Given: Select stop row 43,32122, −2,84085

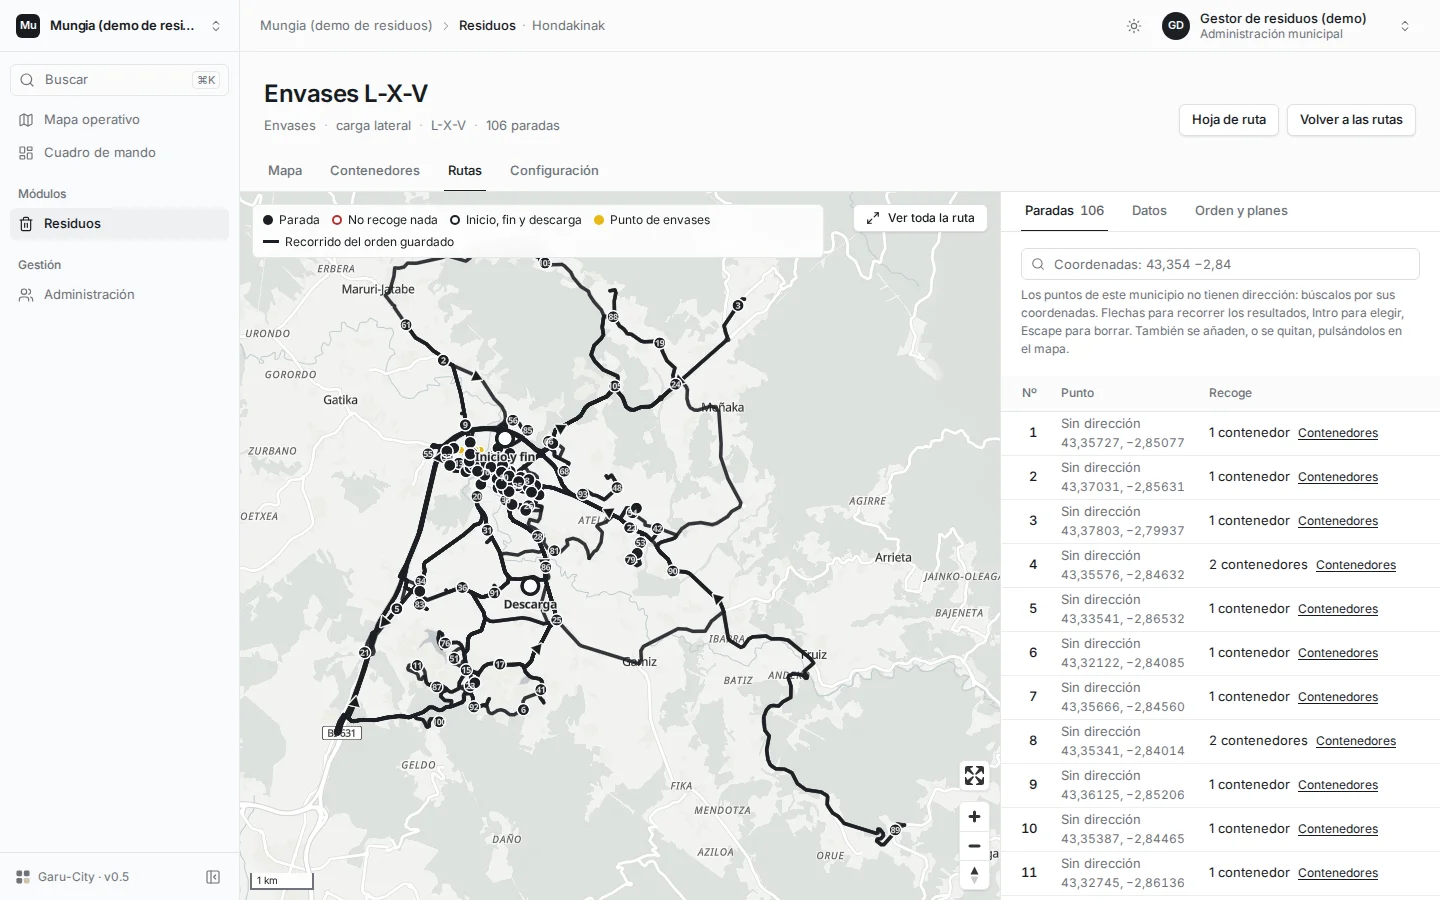Looking at the screenshot, I should (x=1220, y=653).
